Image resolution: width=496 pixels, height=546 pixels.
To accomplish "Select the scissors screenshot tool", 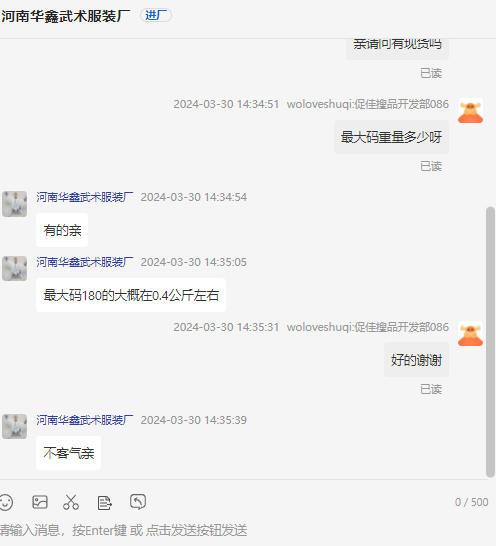I will pyautogui.click(x=71, y=502).
